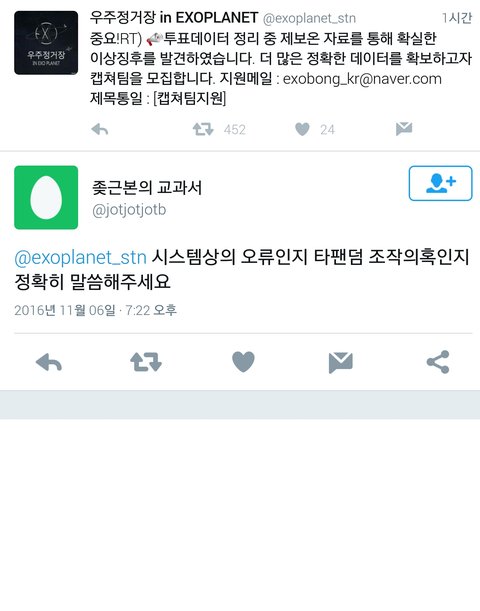Open 우주정거장 in EXOPLANET display name
480x611 pixels.
(174, 18)
